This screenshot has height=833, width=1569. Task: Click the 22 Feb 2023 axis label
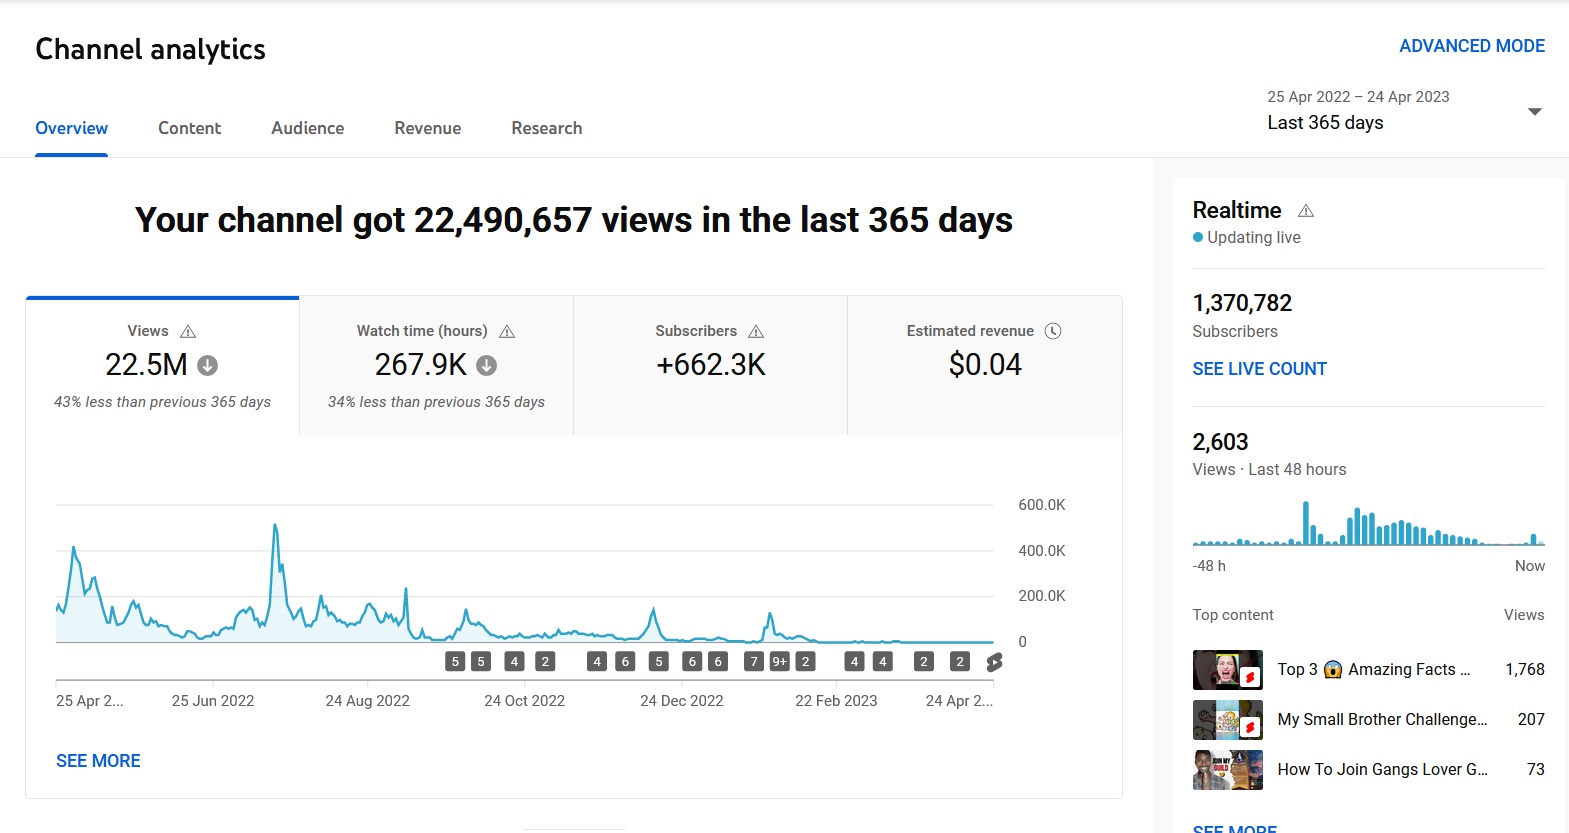pos(836,701)
